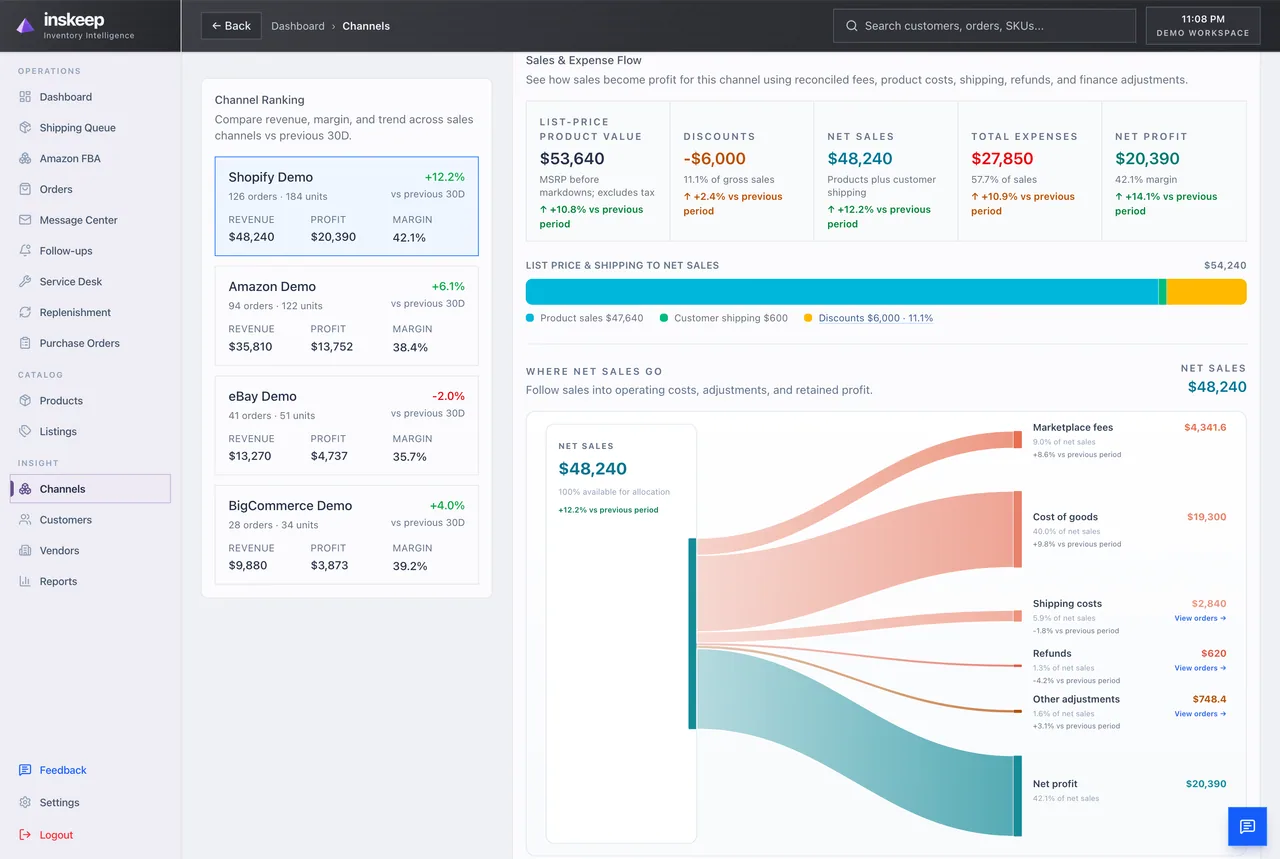Screen dimensions: 1280x859
Task: Click the Listings tag icon
Action: [25, 432]
